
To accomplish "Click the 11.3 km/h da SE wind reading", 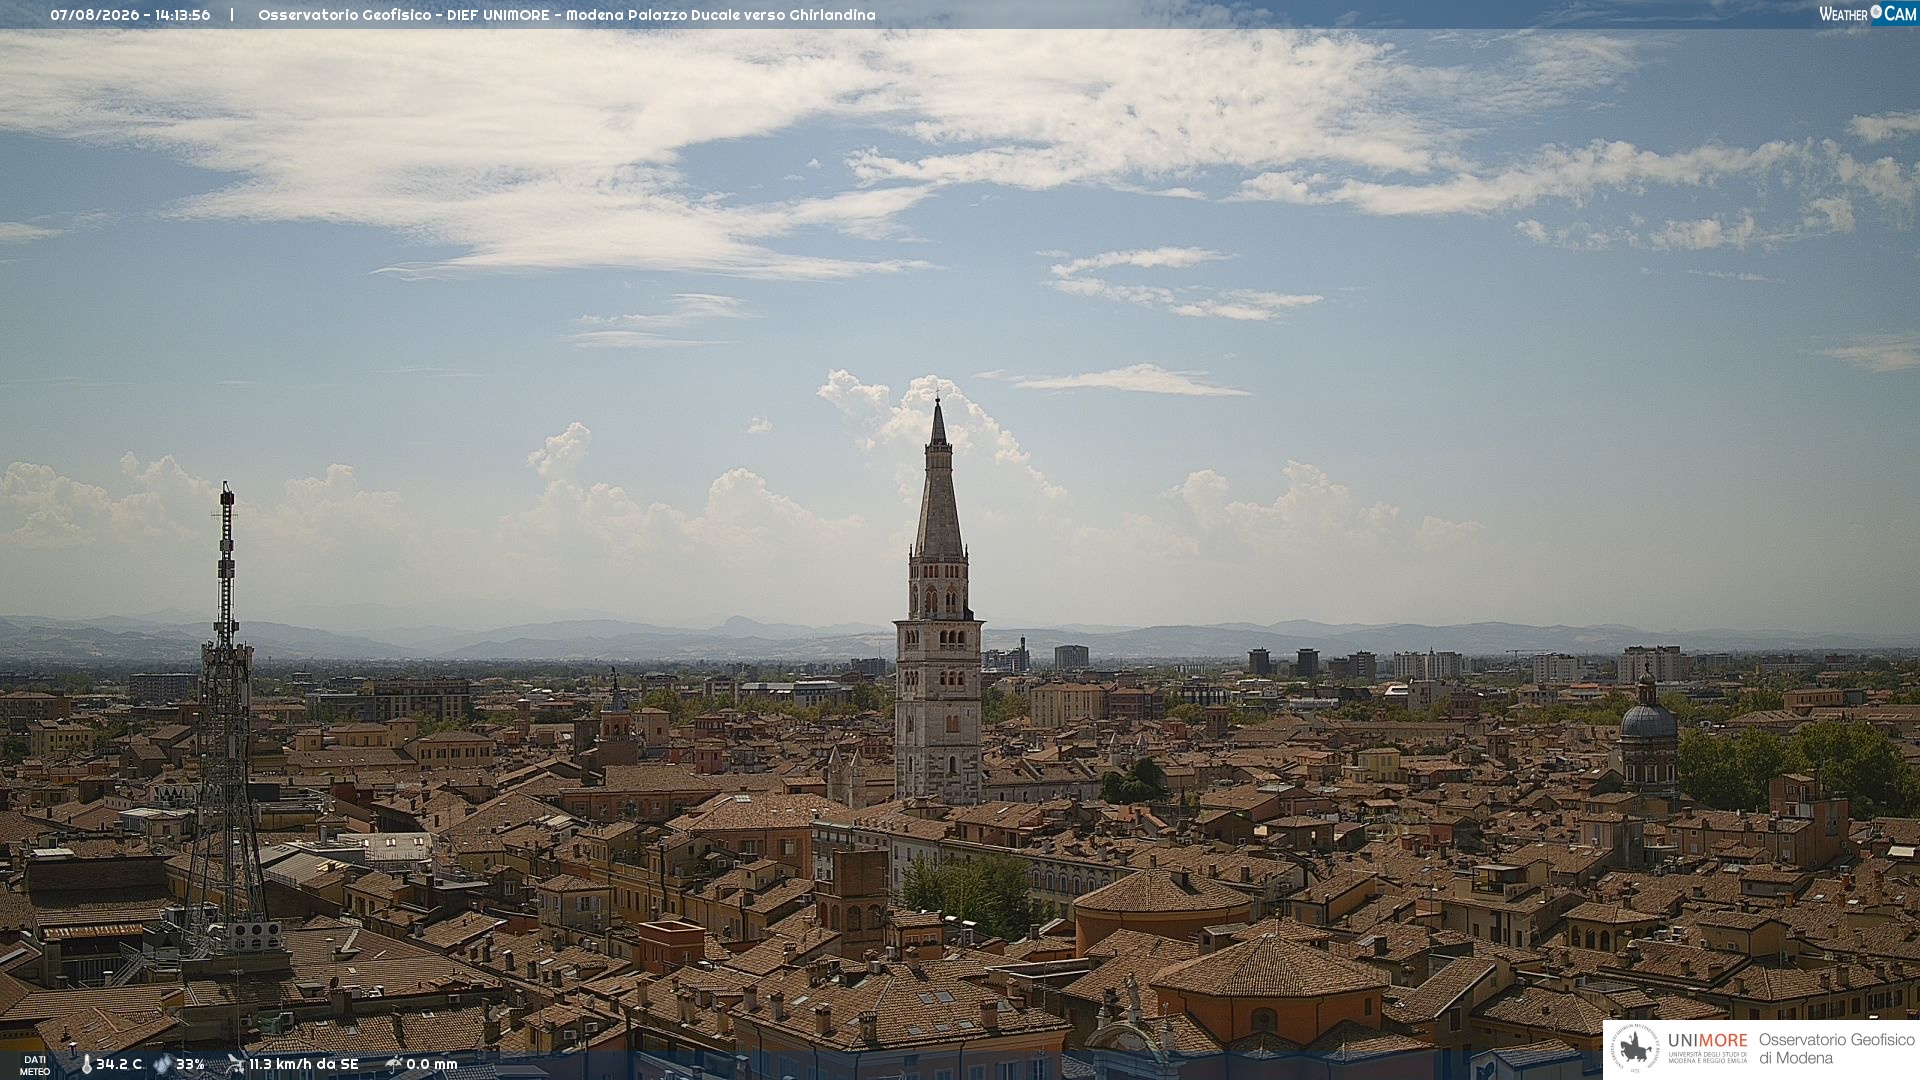I will click(303, 1064).
